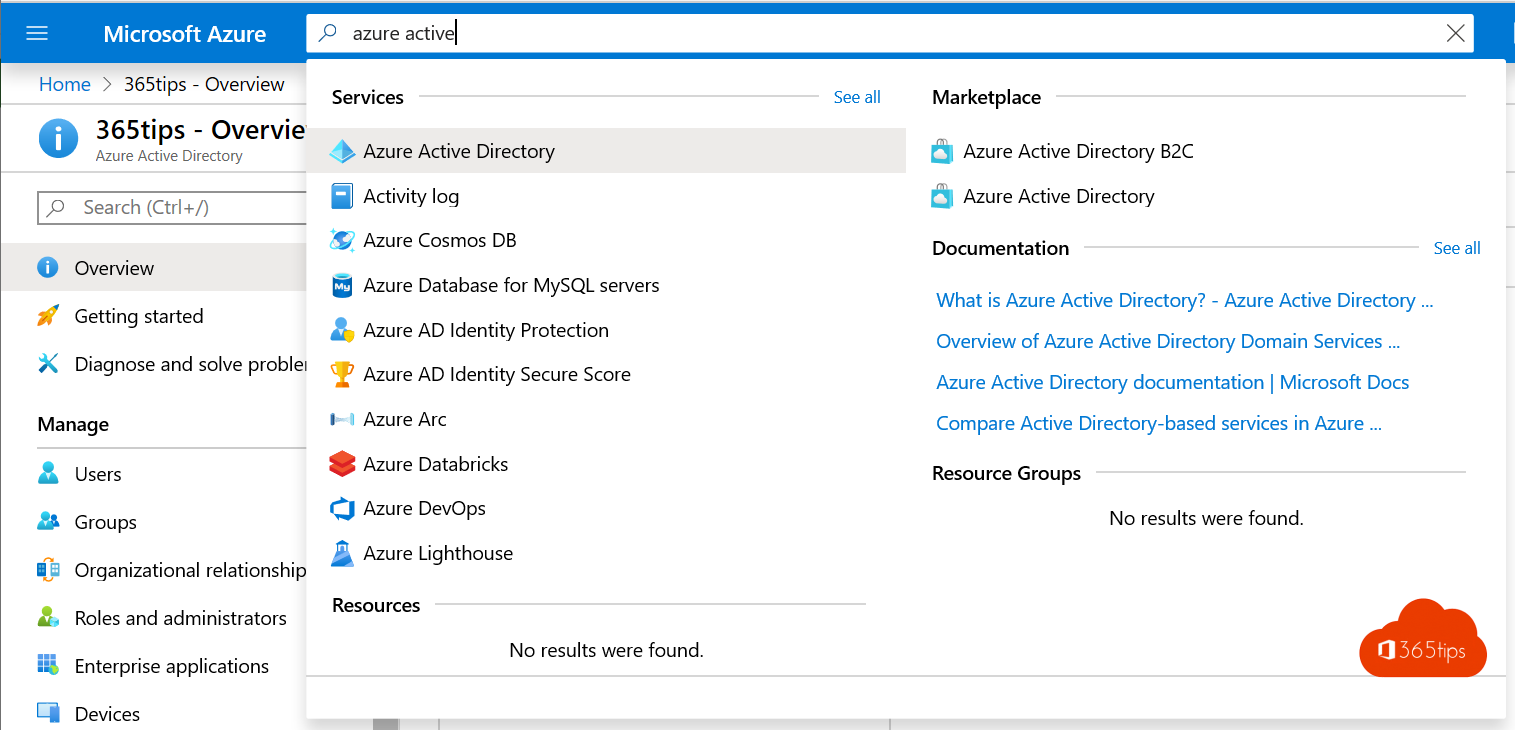This screenshot has width=1515, height=730.
Task: Click the search magnifier icon in top bar
Action: (x=327, y=33)
